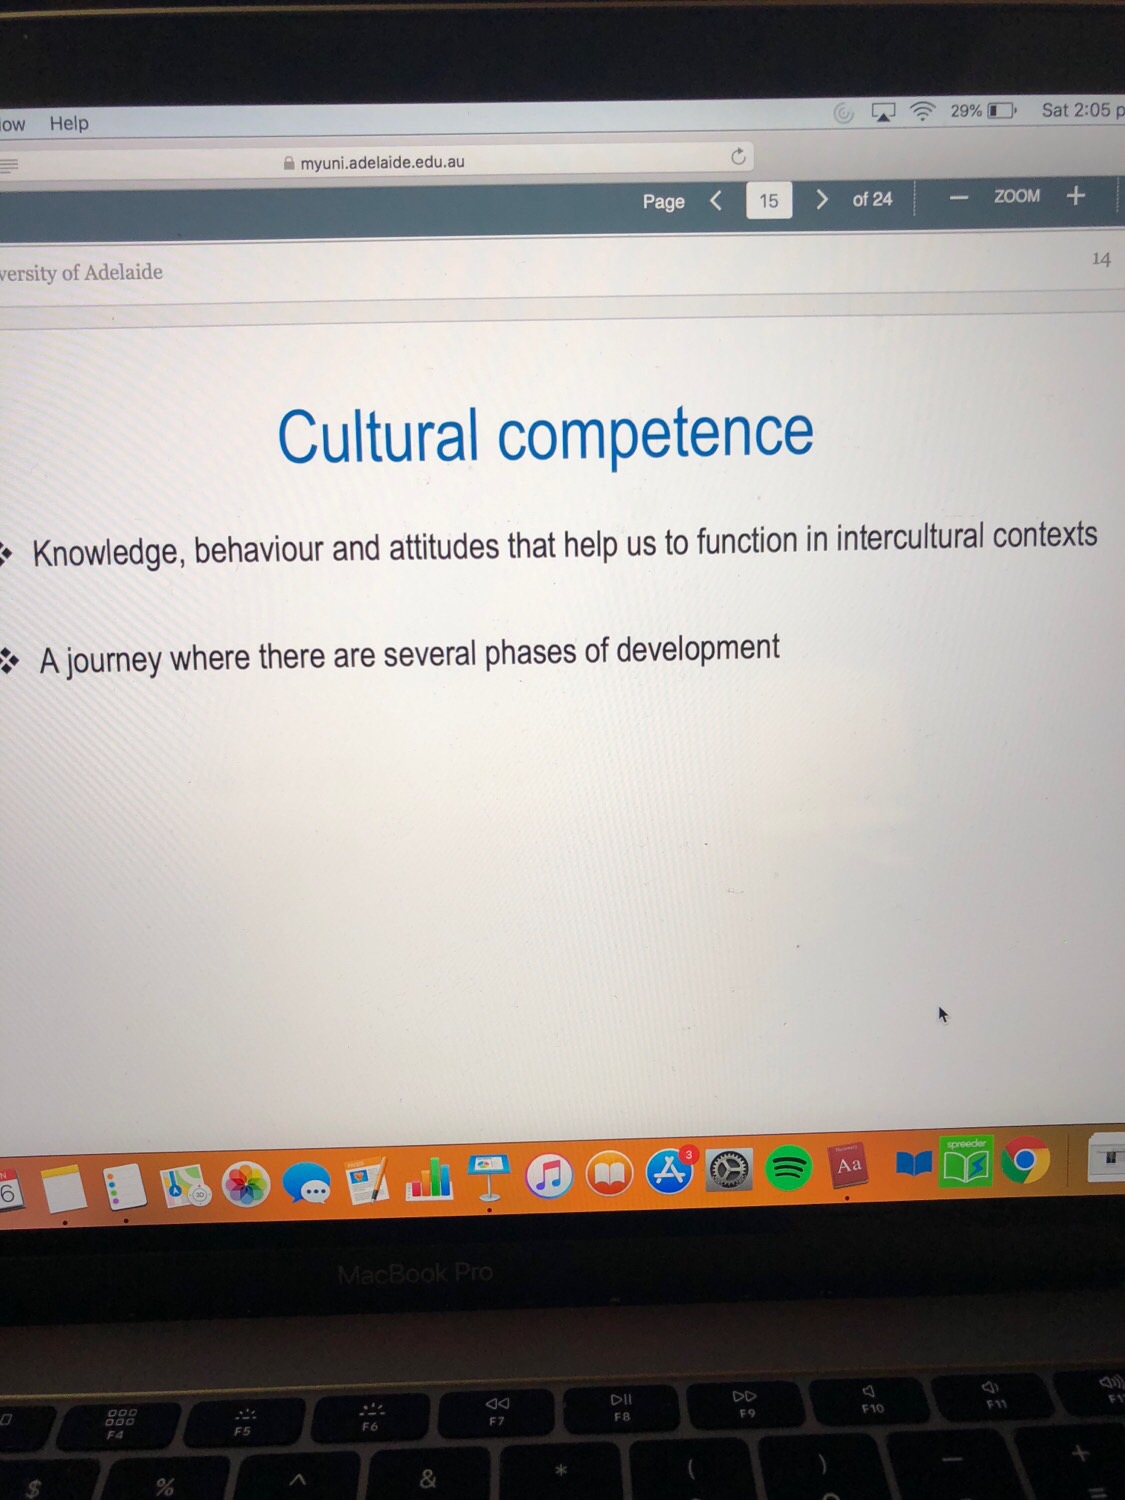Click the clock showing Sat 2:05
The width and height of the screenshot is (1125, 1500).
tap(1082, 109)
